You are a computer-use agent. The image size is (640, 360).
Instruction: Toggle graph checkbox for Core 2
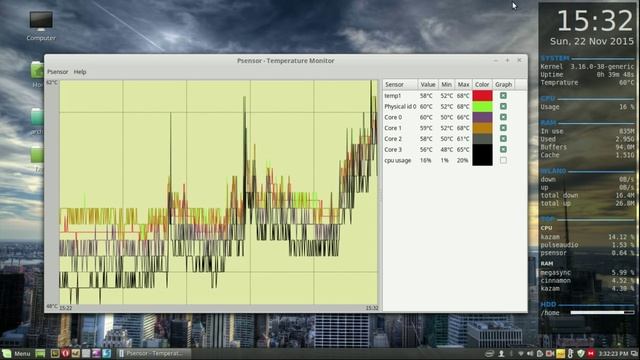point(503,139)
